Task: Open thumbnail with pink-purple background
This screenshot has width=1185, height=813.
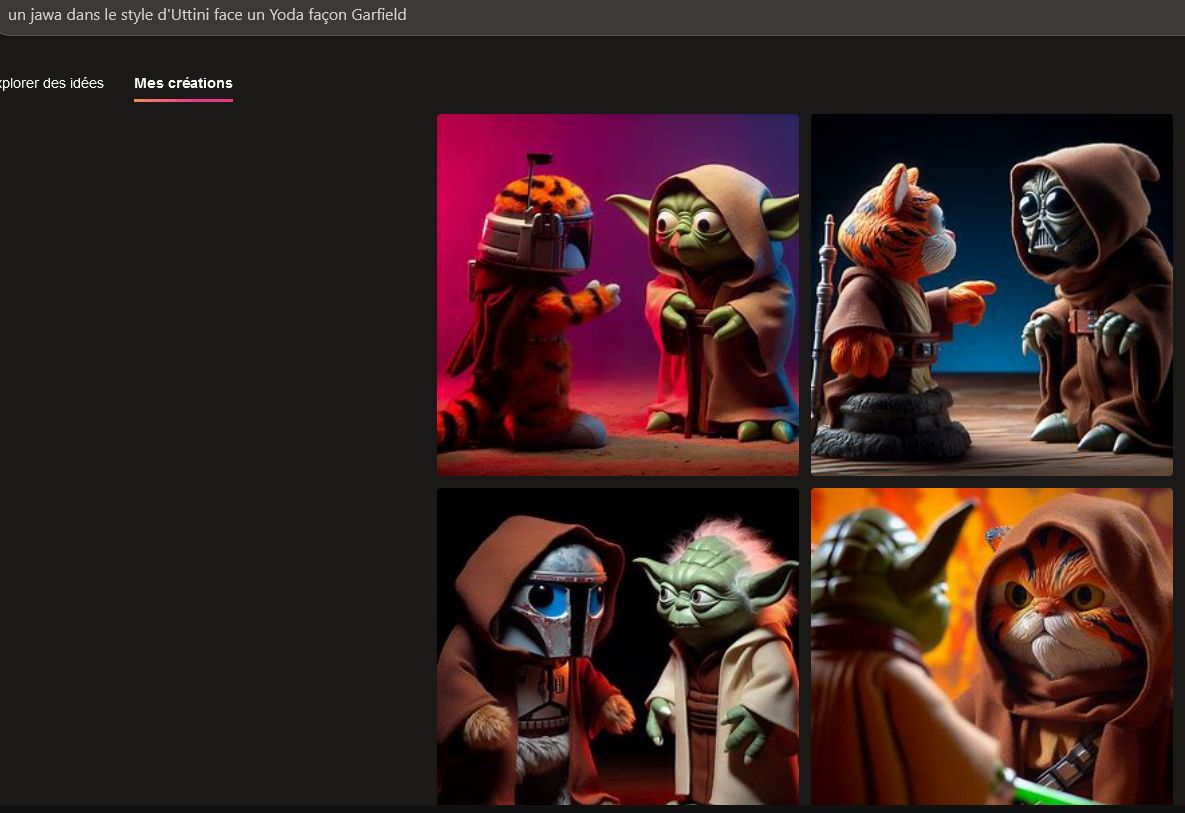Action: [617, 295]
